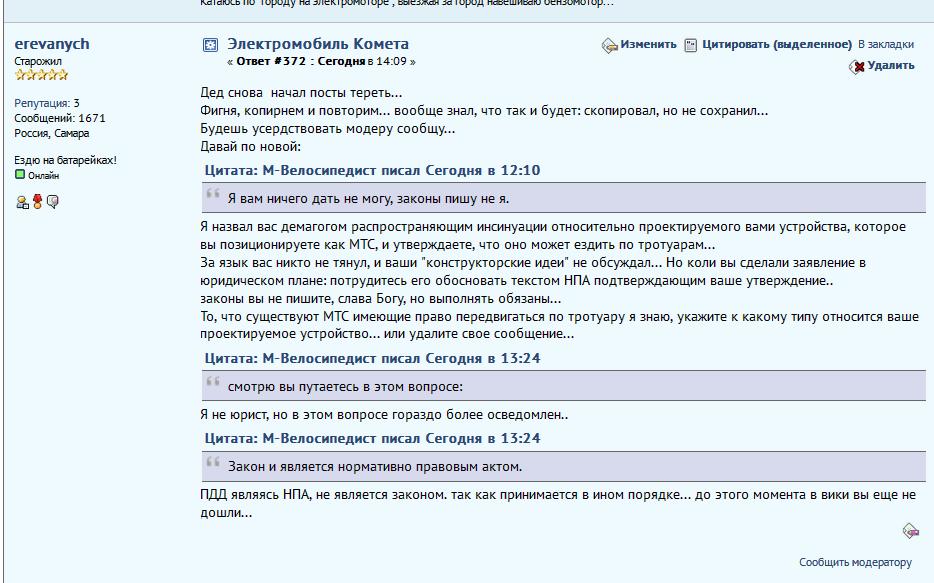Image resolution: width=934 pixels, height=583 pixels.
Task: Click 'Изменить' to edit the post
Action: click(x=648, y=44)
